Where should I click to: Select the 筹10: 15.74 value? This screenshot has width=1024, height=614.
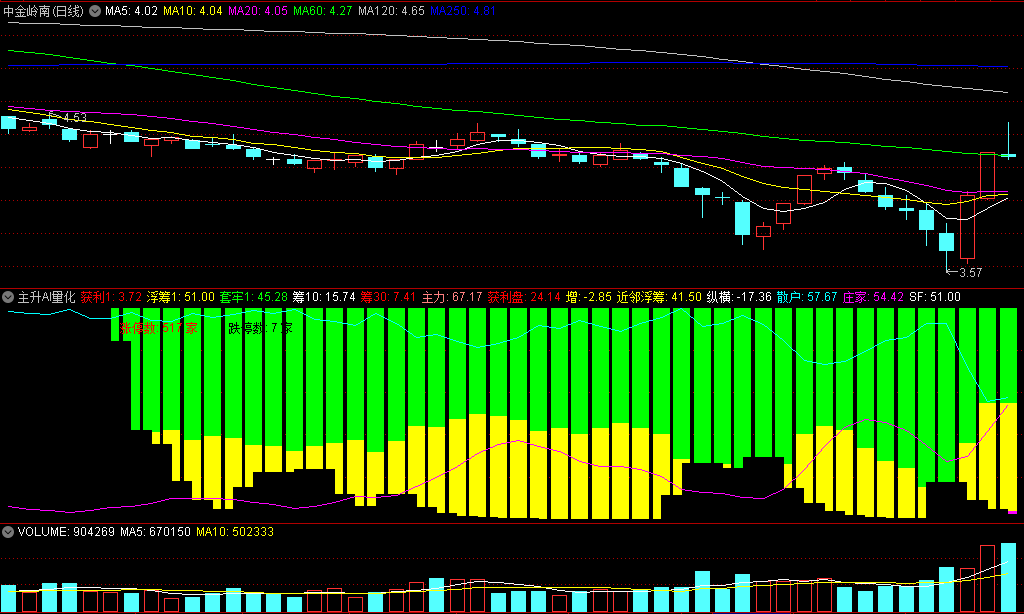(324, 297)
